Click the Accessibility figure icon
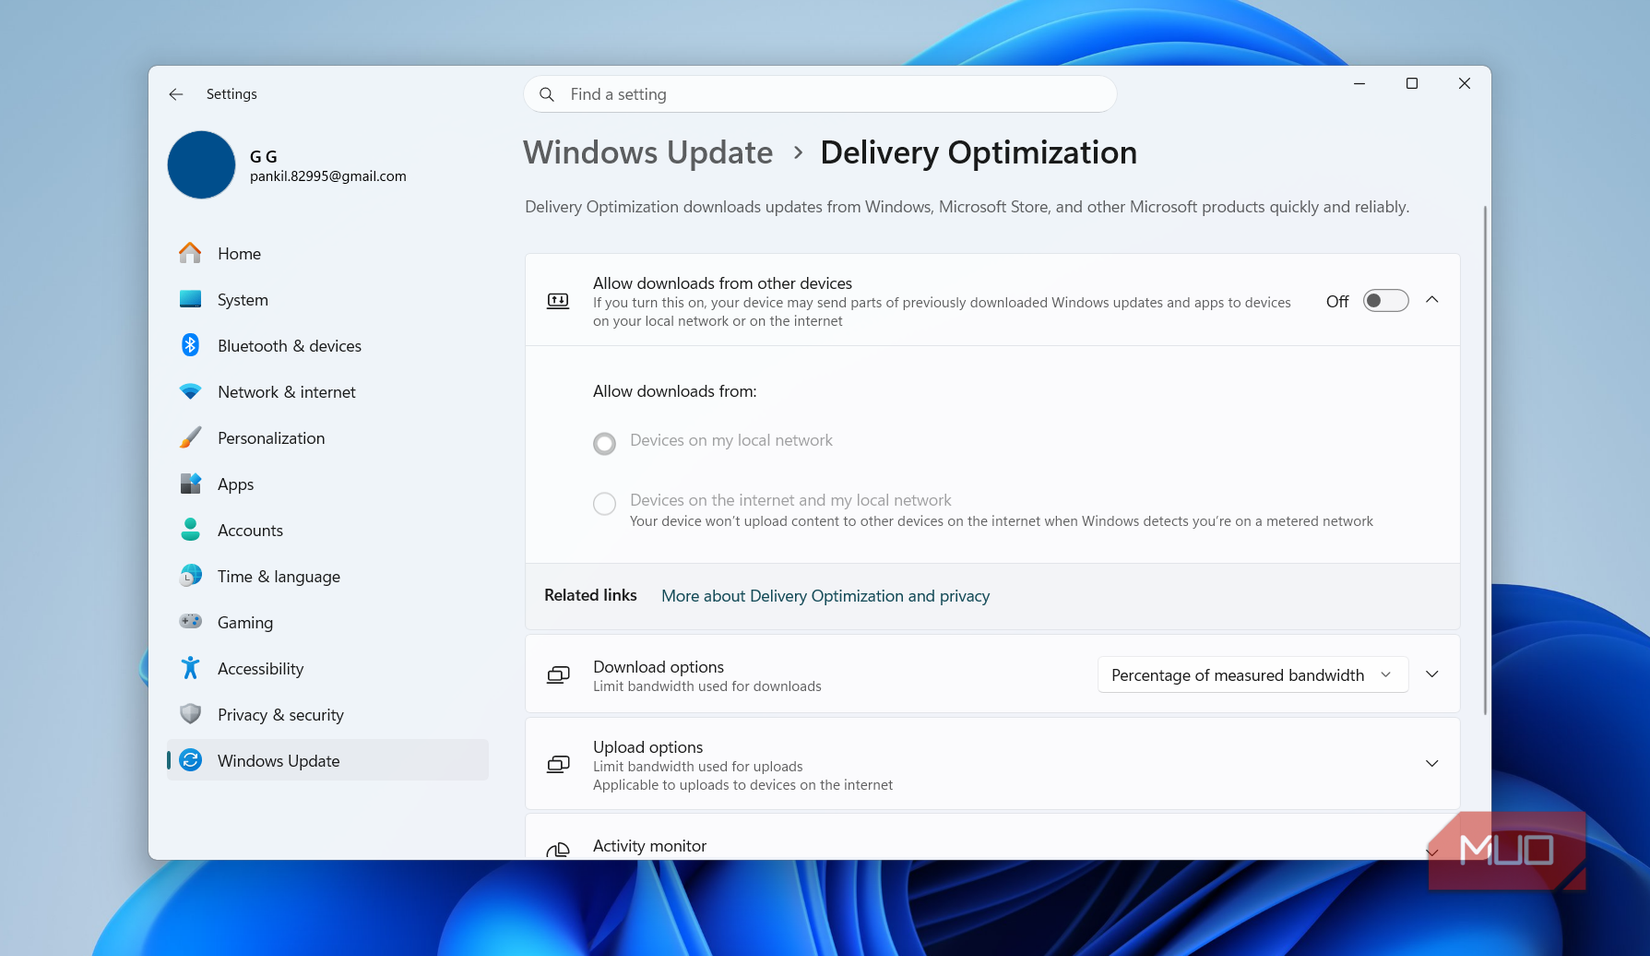The width and height of the screenshot is (1650, 956). [190, 667]
